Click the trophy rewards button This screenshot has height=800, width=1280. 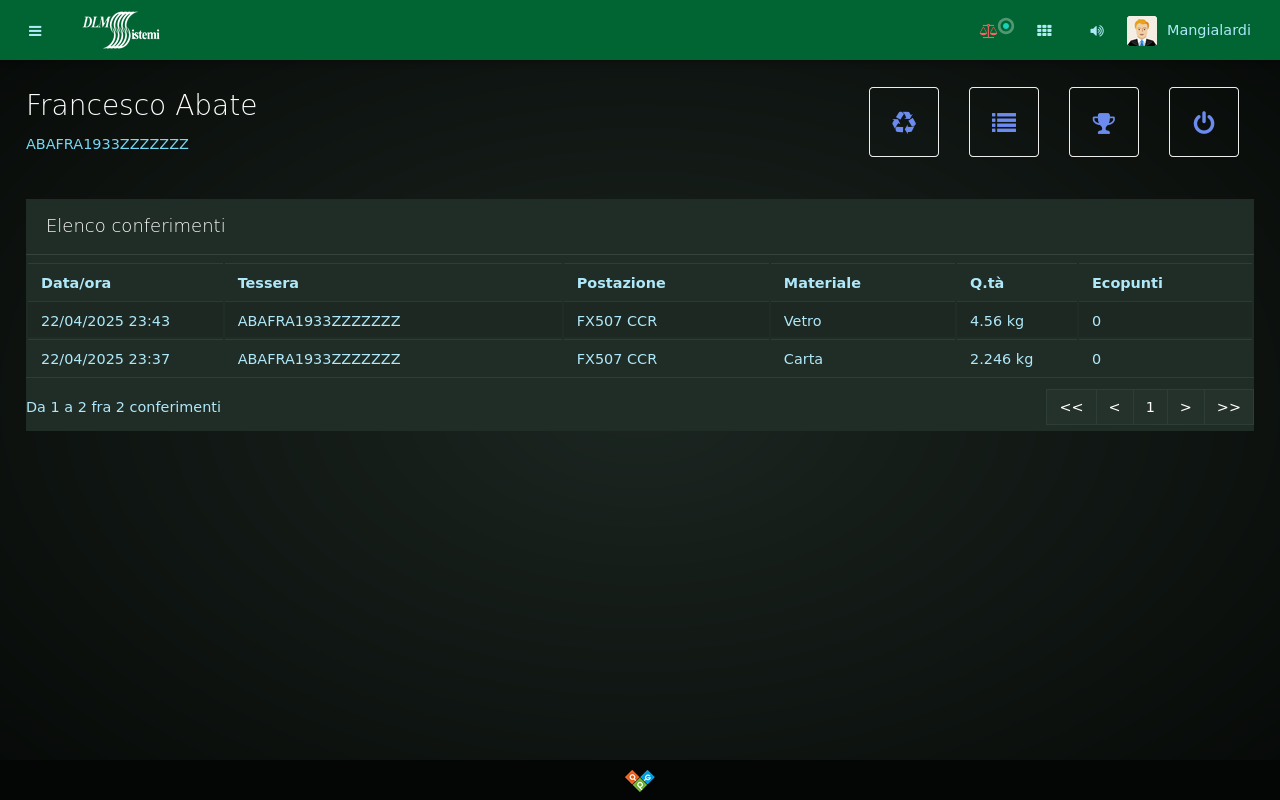coord(1104,122)
